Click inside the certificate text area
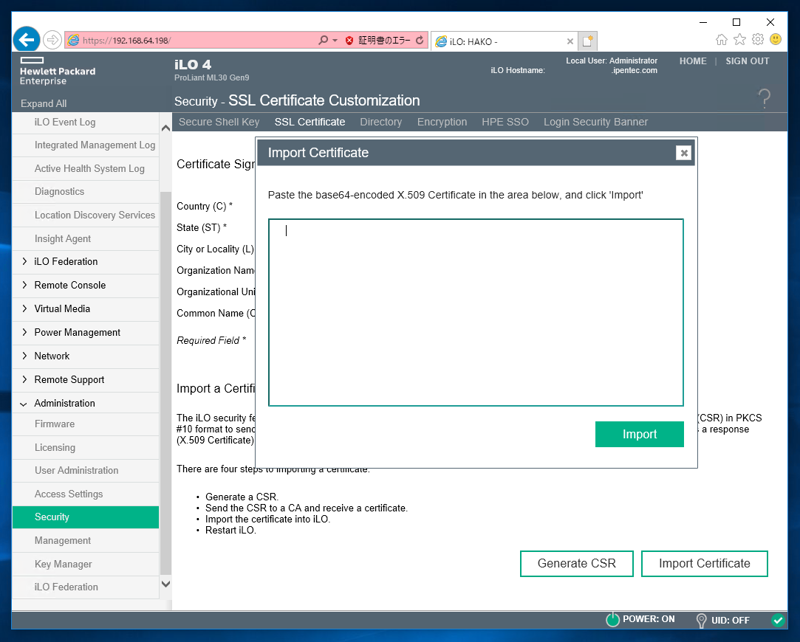The image size is (800, 642). [476, 312]
